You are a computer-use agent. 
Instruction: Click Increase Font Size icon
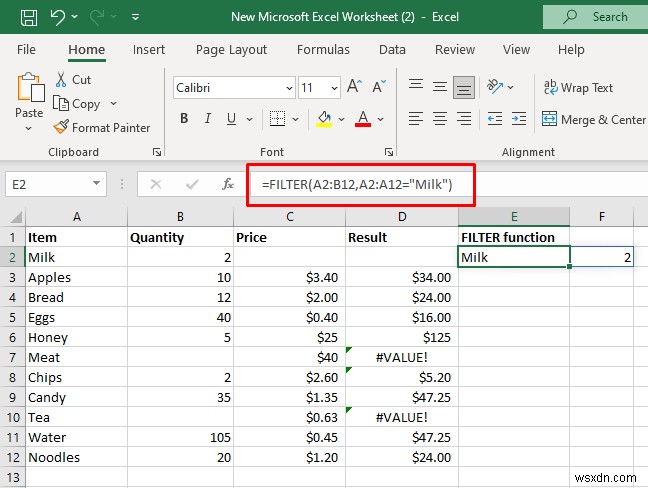[354, 86]
